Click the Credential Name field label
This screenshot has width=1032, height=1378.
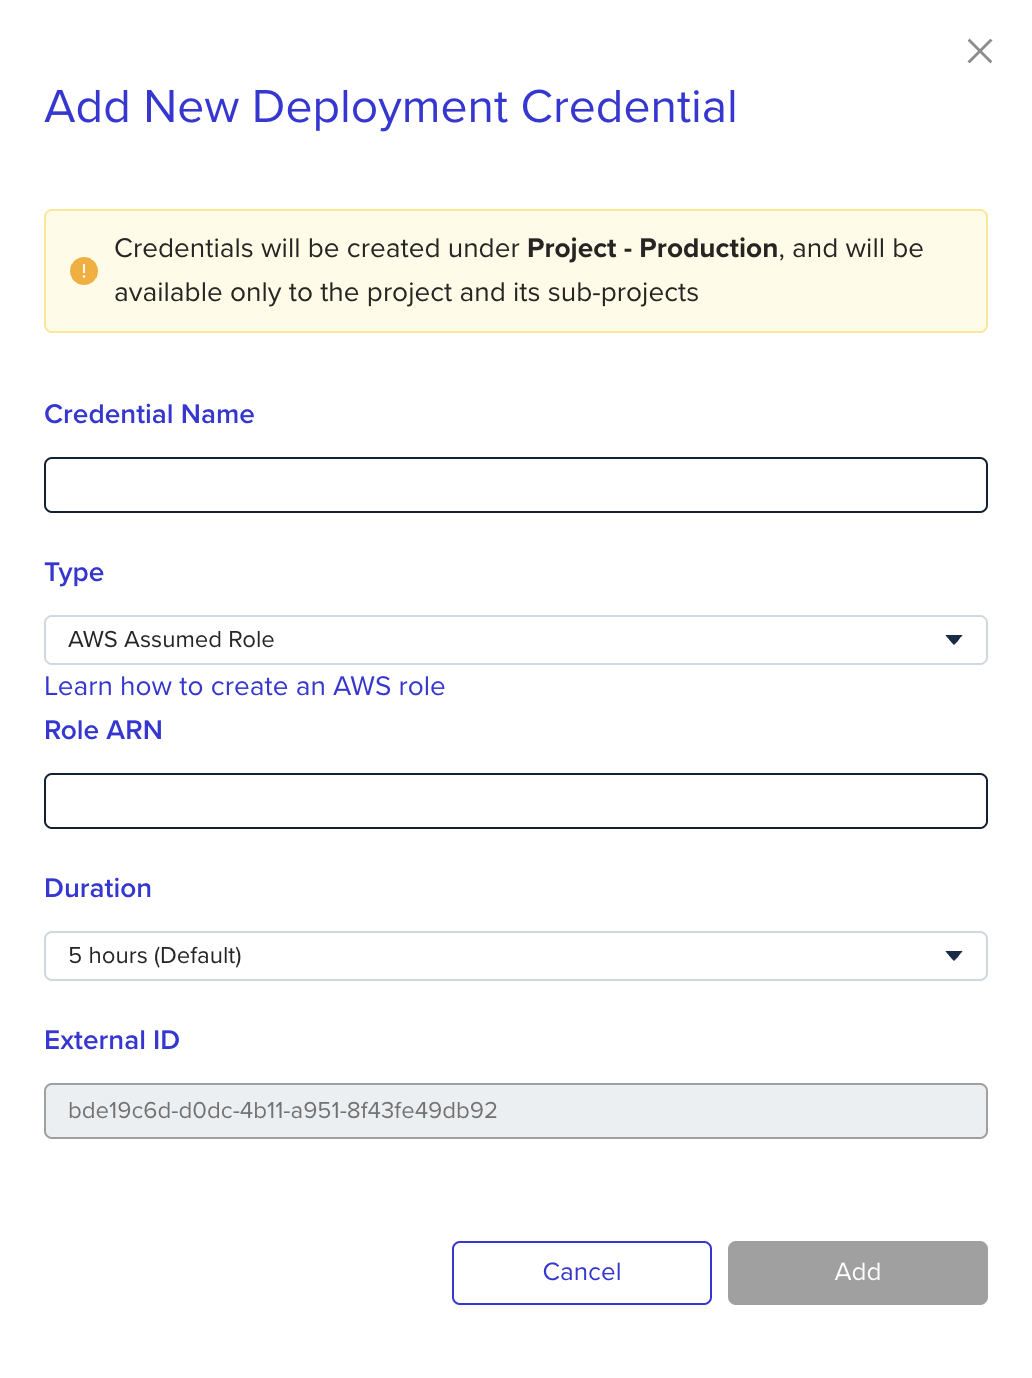click(150, 414)
